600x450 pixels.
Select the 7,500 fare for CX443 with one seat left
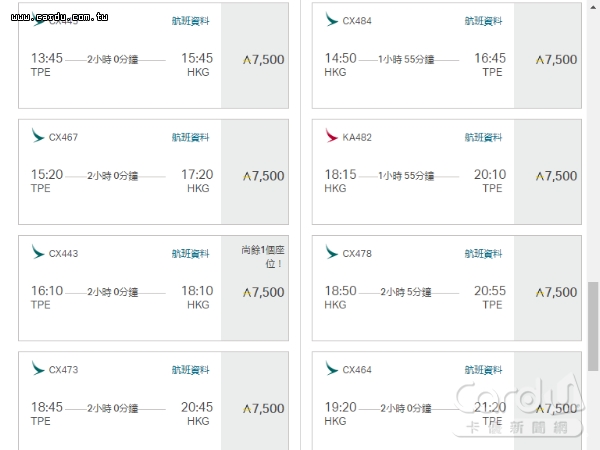pyautogui.click(x=255, y=288)
